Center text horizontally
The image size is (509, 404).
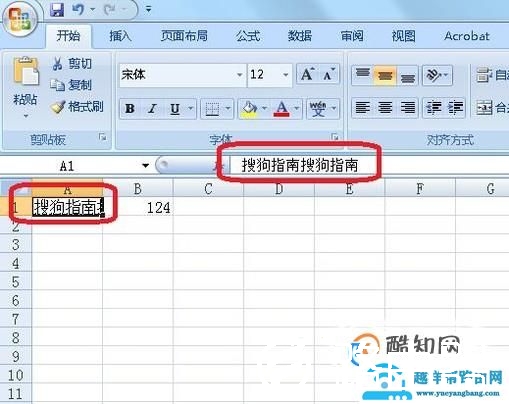coord(385,108)
